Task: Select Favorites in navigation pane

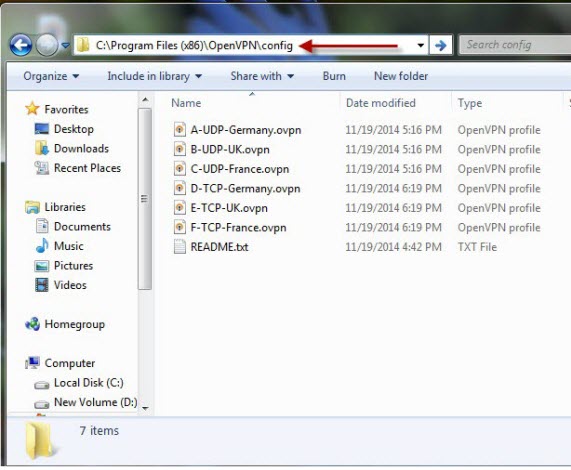Action: (66, 110)
